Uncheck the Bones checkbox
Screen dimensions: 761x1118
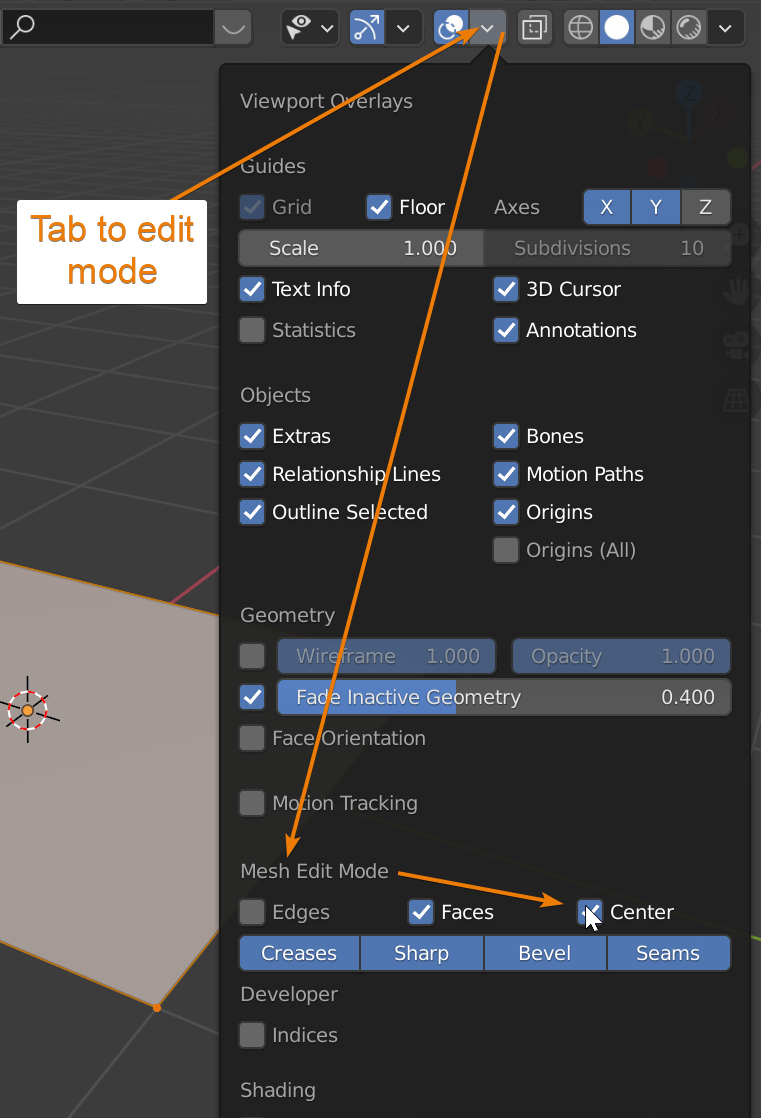click(506, 436)
